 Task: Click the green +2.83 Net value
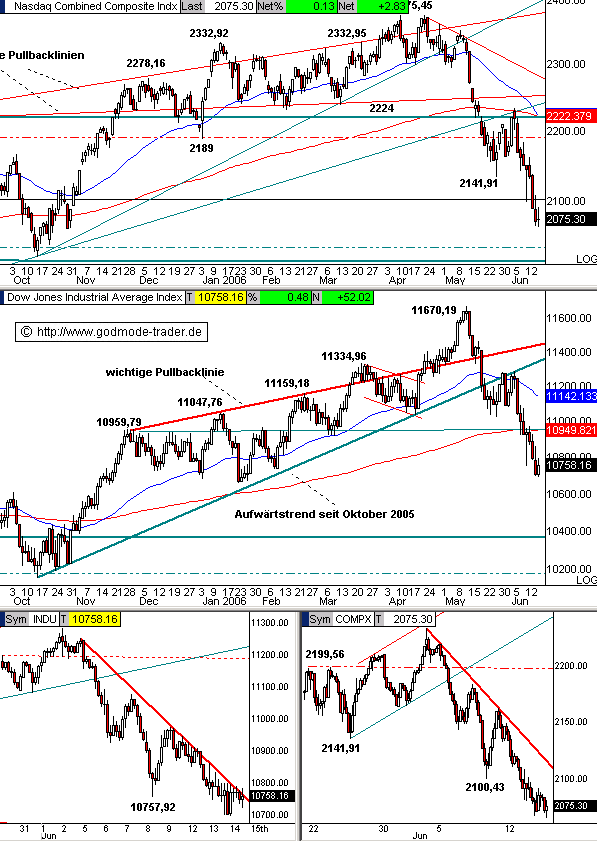pos(382,6)
